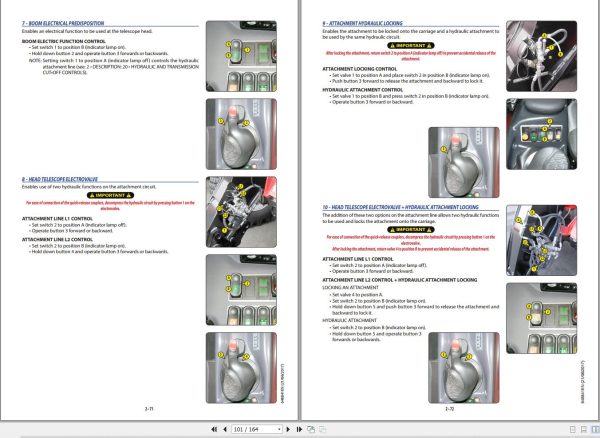Click ATTACHMENT LINE L1 CONTROL subheading on right page
The width and height of the screenshot is (600, 438).
[x=358, y=259]
